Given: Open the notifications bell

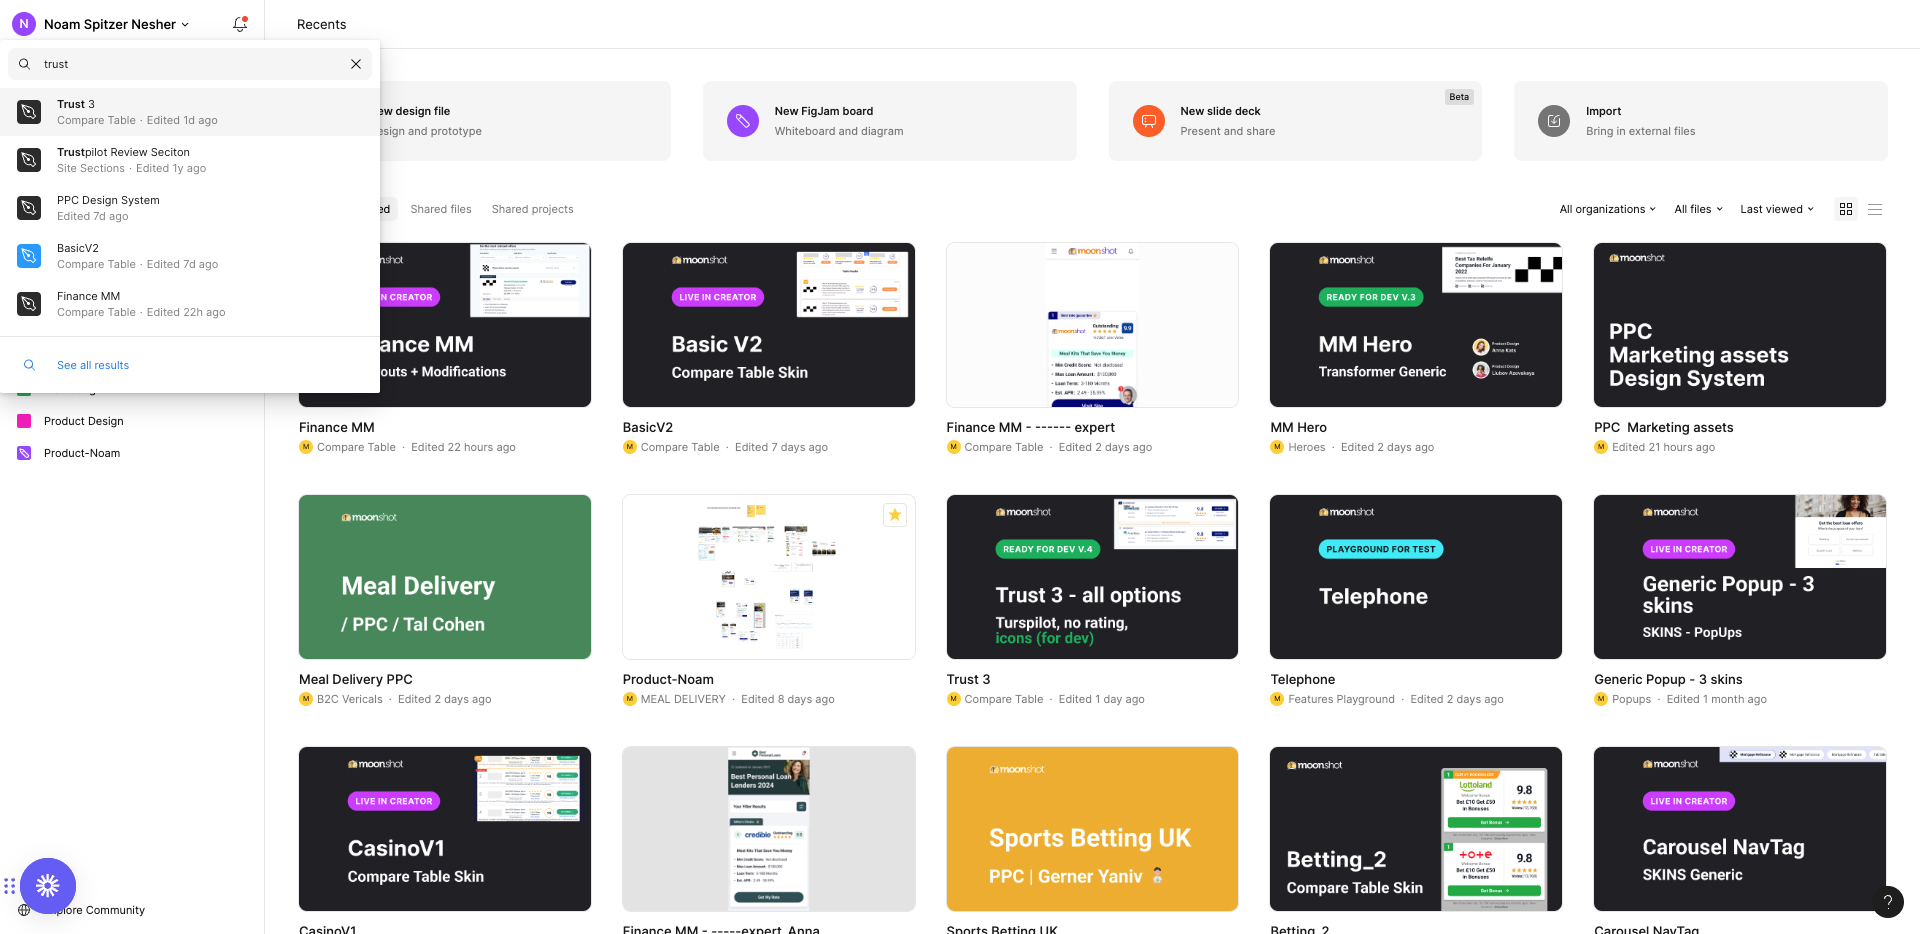Looking at the screenshot, I should (240, 24).
